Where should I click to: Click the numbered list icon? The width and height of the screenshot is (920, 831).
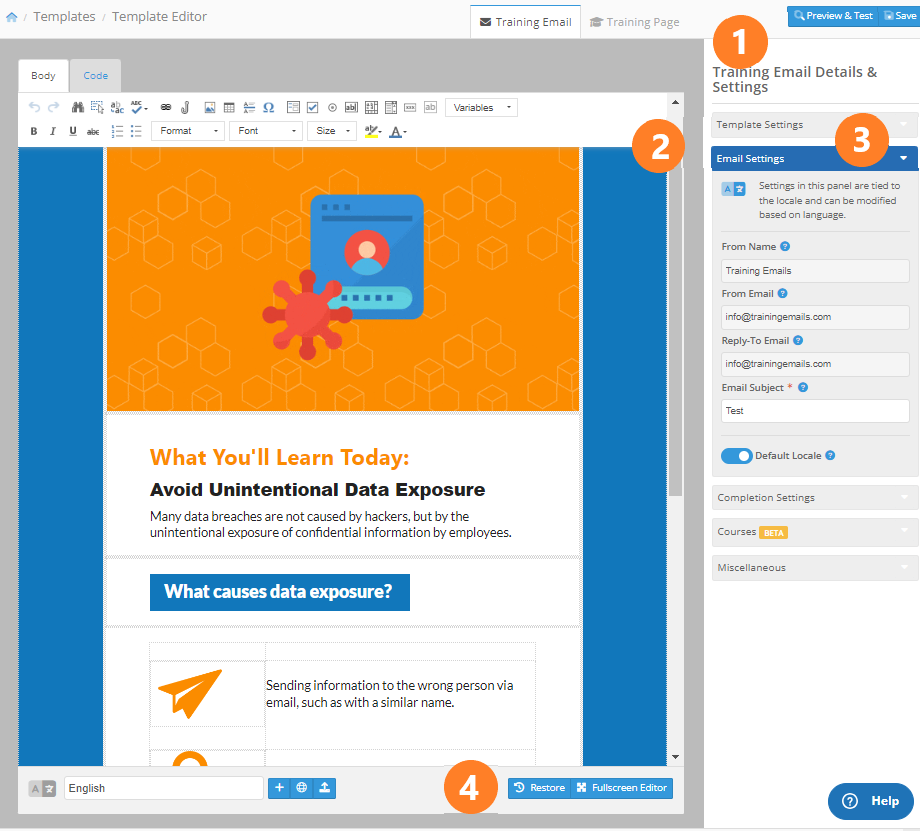(117, 131)
